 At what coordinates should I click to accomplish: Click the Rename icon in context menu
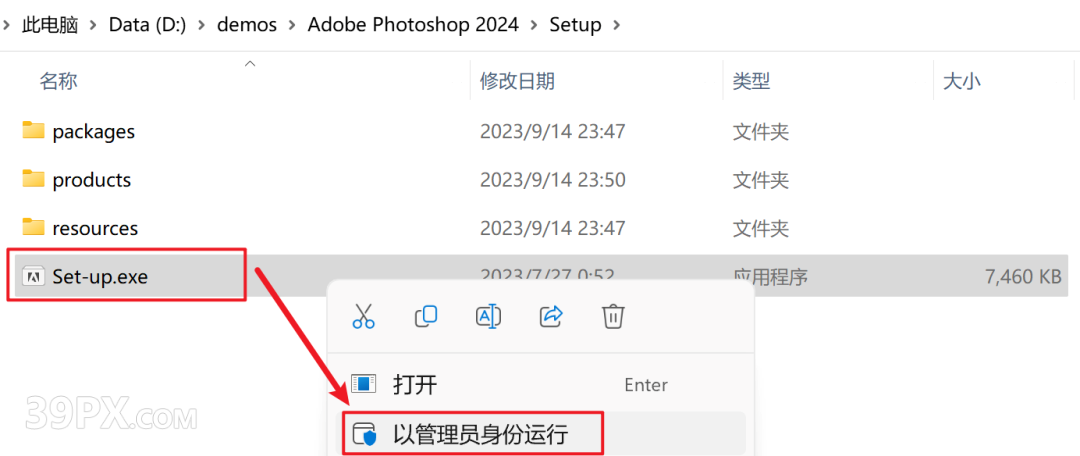(x=488, y=316)
